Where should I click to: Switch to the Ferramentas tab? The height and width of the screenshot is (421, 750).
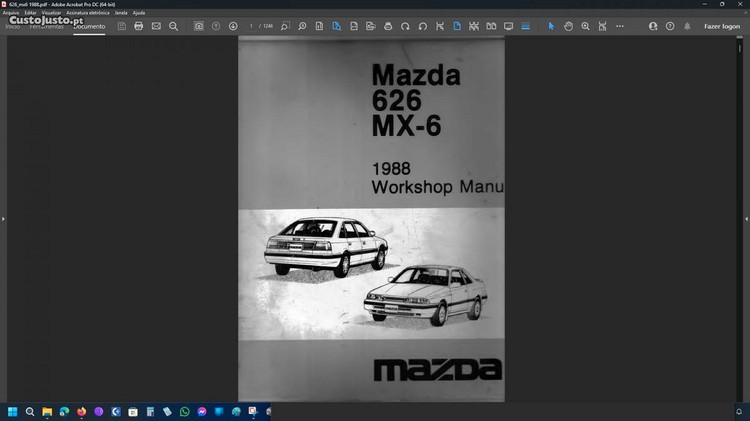47,27
